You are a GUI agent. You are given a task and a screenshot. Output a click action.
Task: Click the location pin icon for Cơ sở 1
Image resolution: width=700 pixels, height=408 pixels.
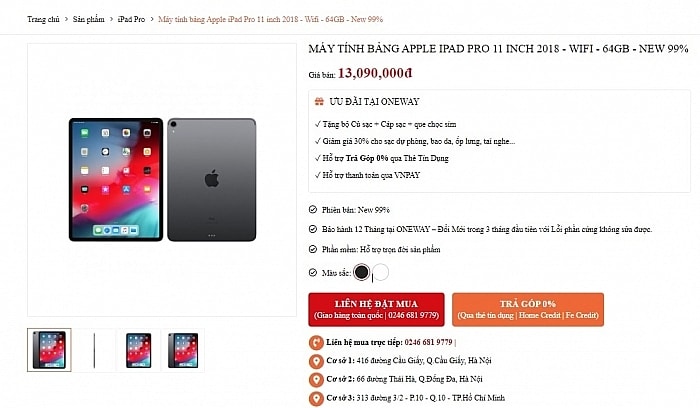click(316, 361)
